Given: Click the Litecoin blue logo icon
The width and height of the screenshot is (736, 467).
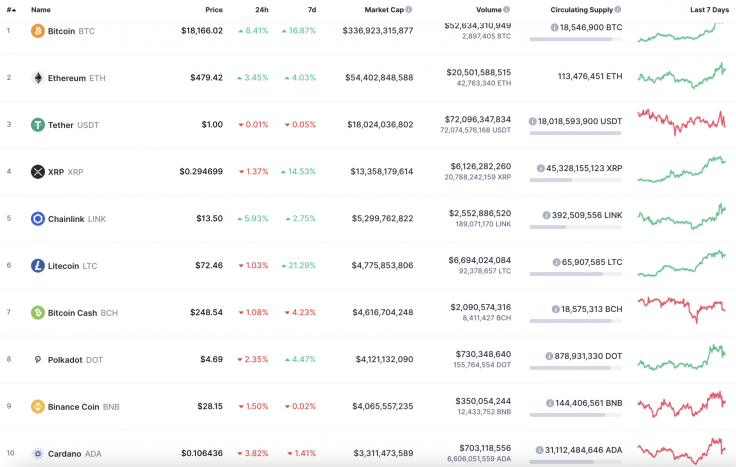Looking at the screenshot, I should click(38, 266).
